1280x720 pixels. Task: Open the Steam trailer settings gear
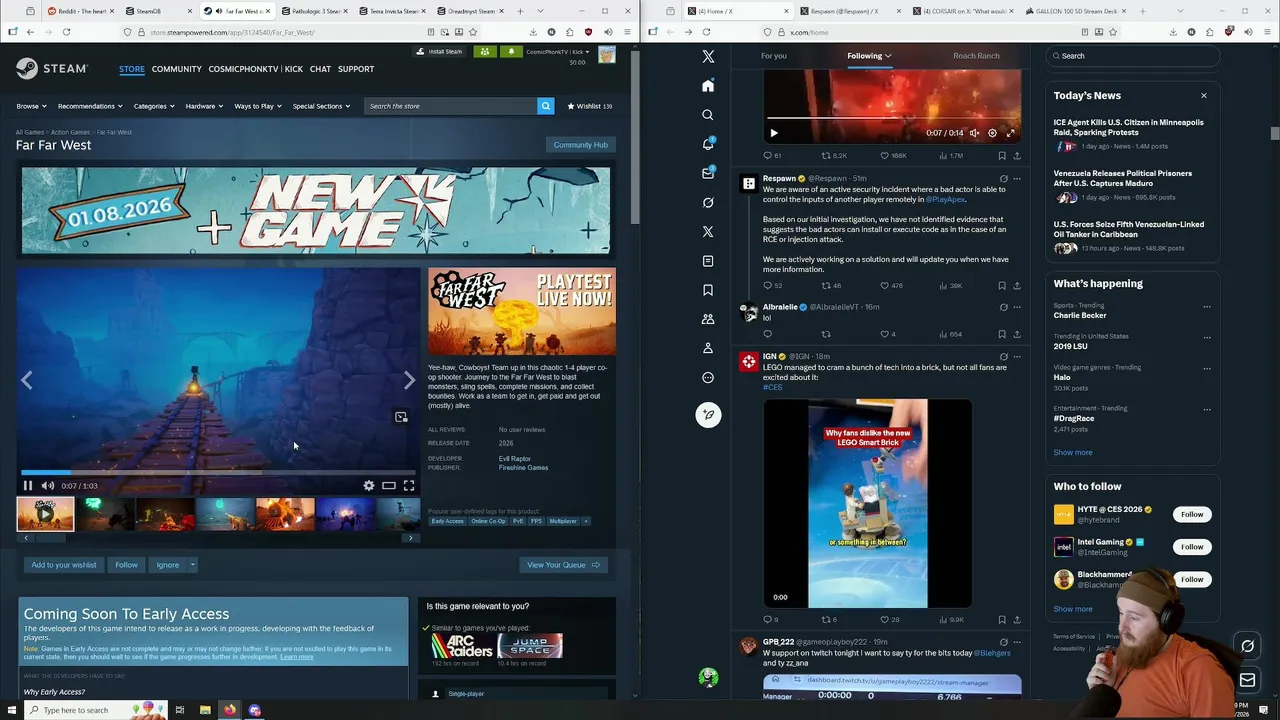pyautogui.click(x=369, y=486)
